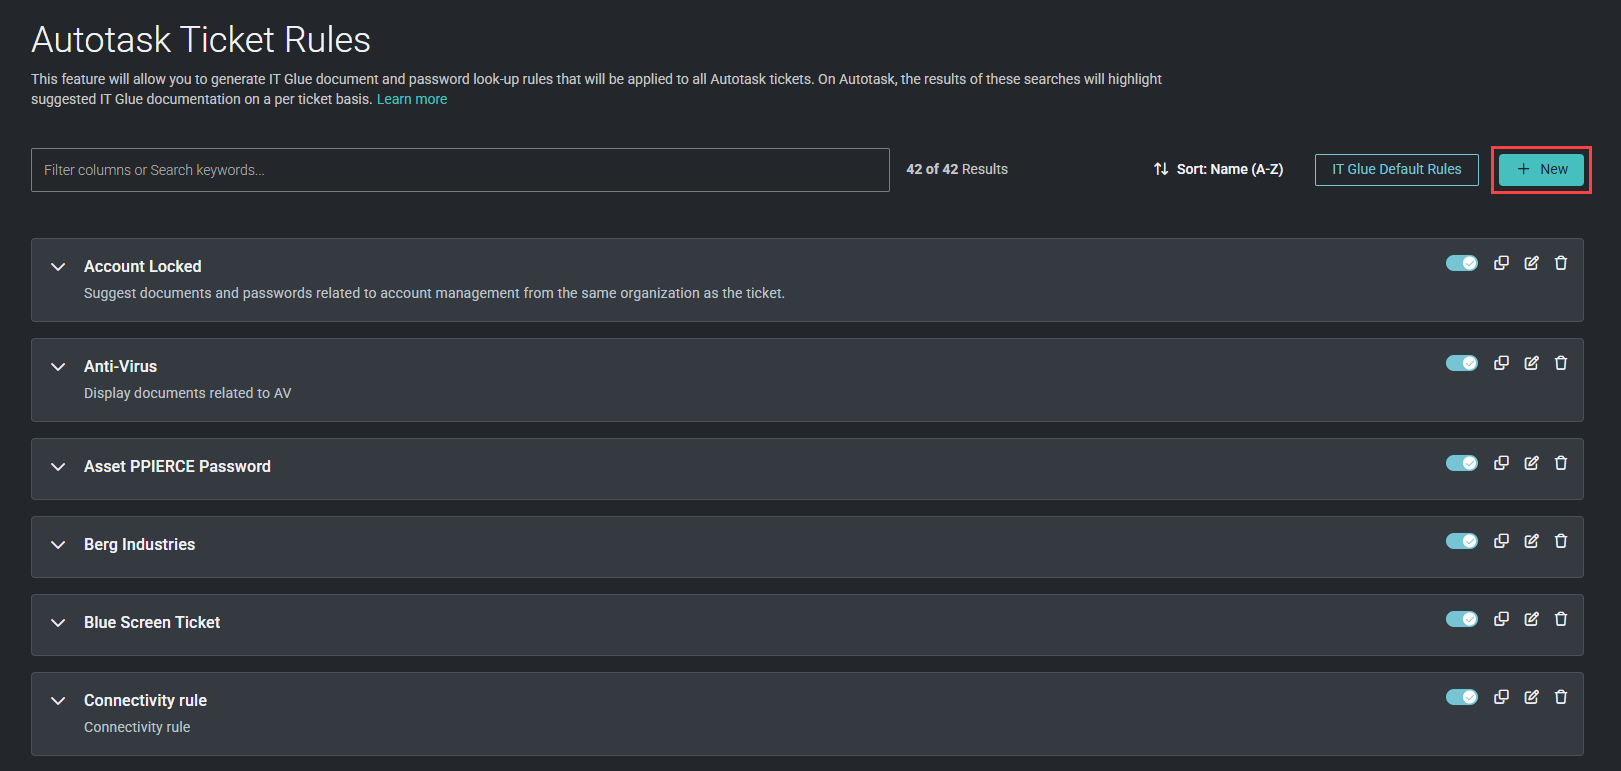Viewport: 1621px width, 771px height.
Task: Copy the Berg Industries rule
Action: (x=1501, y=541)
